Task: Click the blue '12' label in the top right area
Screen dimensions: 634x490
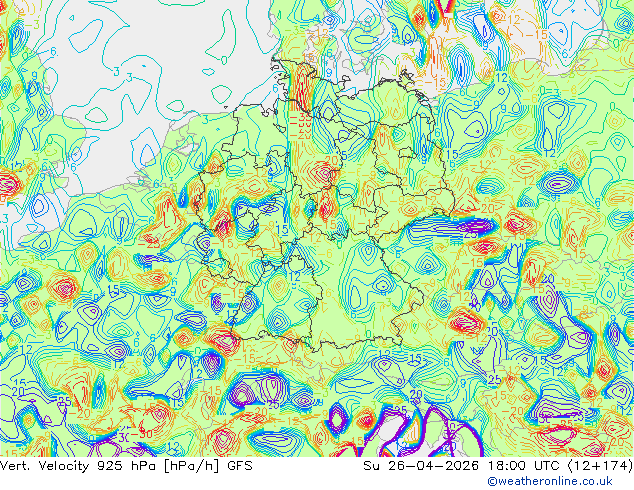Action: click(501, 78)
